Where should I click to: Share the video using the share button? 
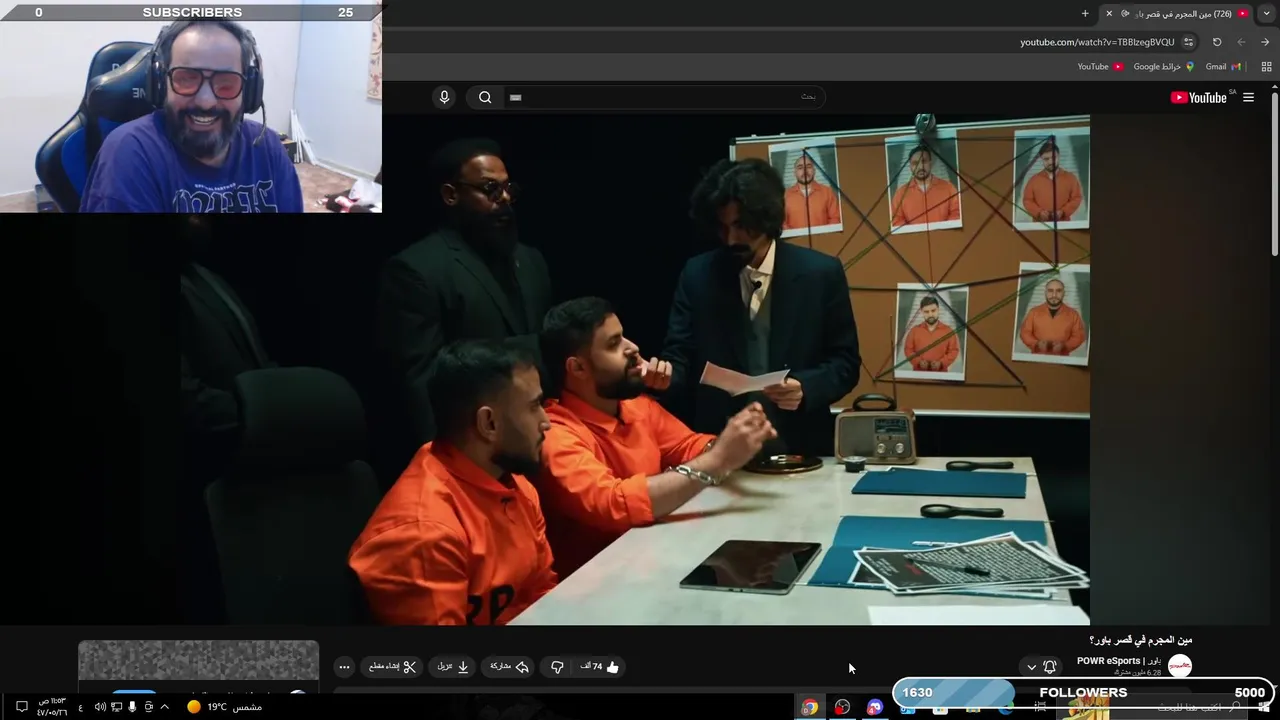coord(509,667)
